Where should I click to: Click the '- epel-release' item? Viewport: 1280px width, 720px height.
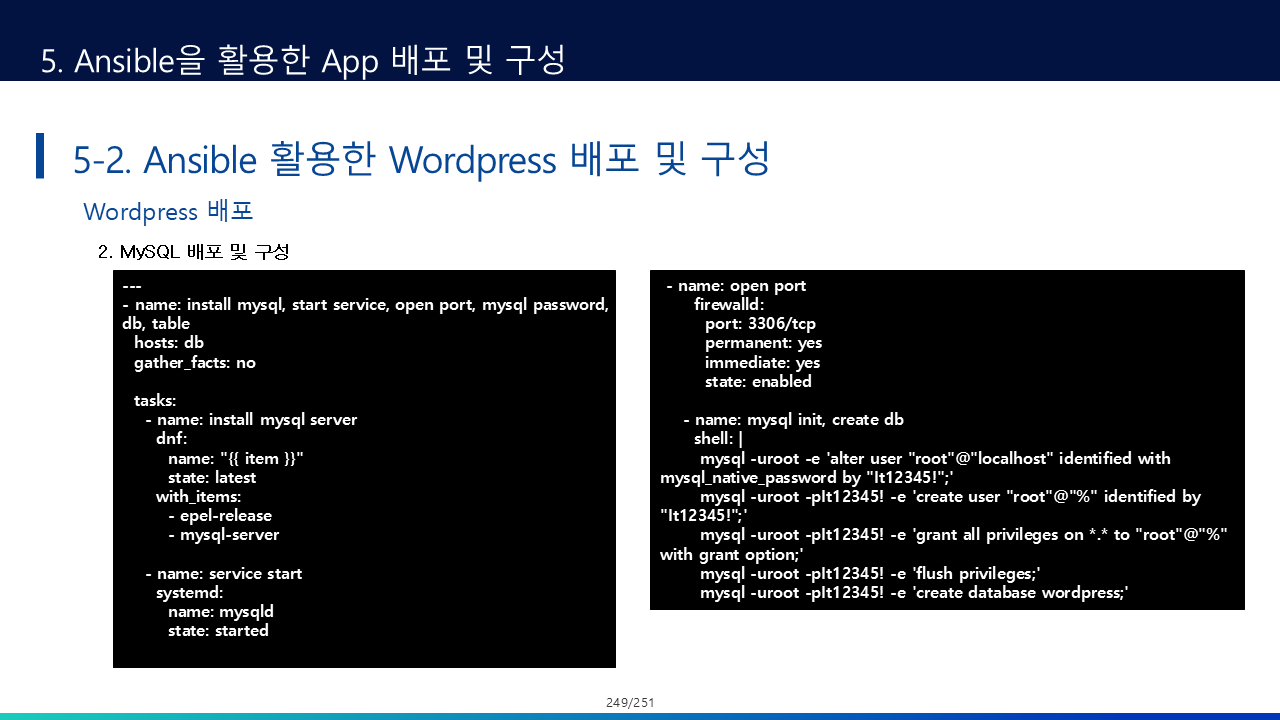[x=220, y=516]
